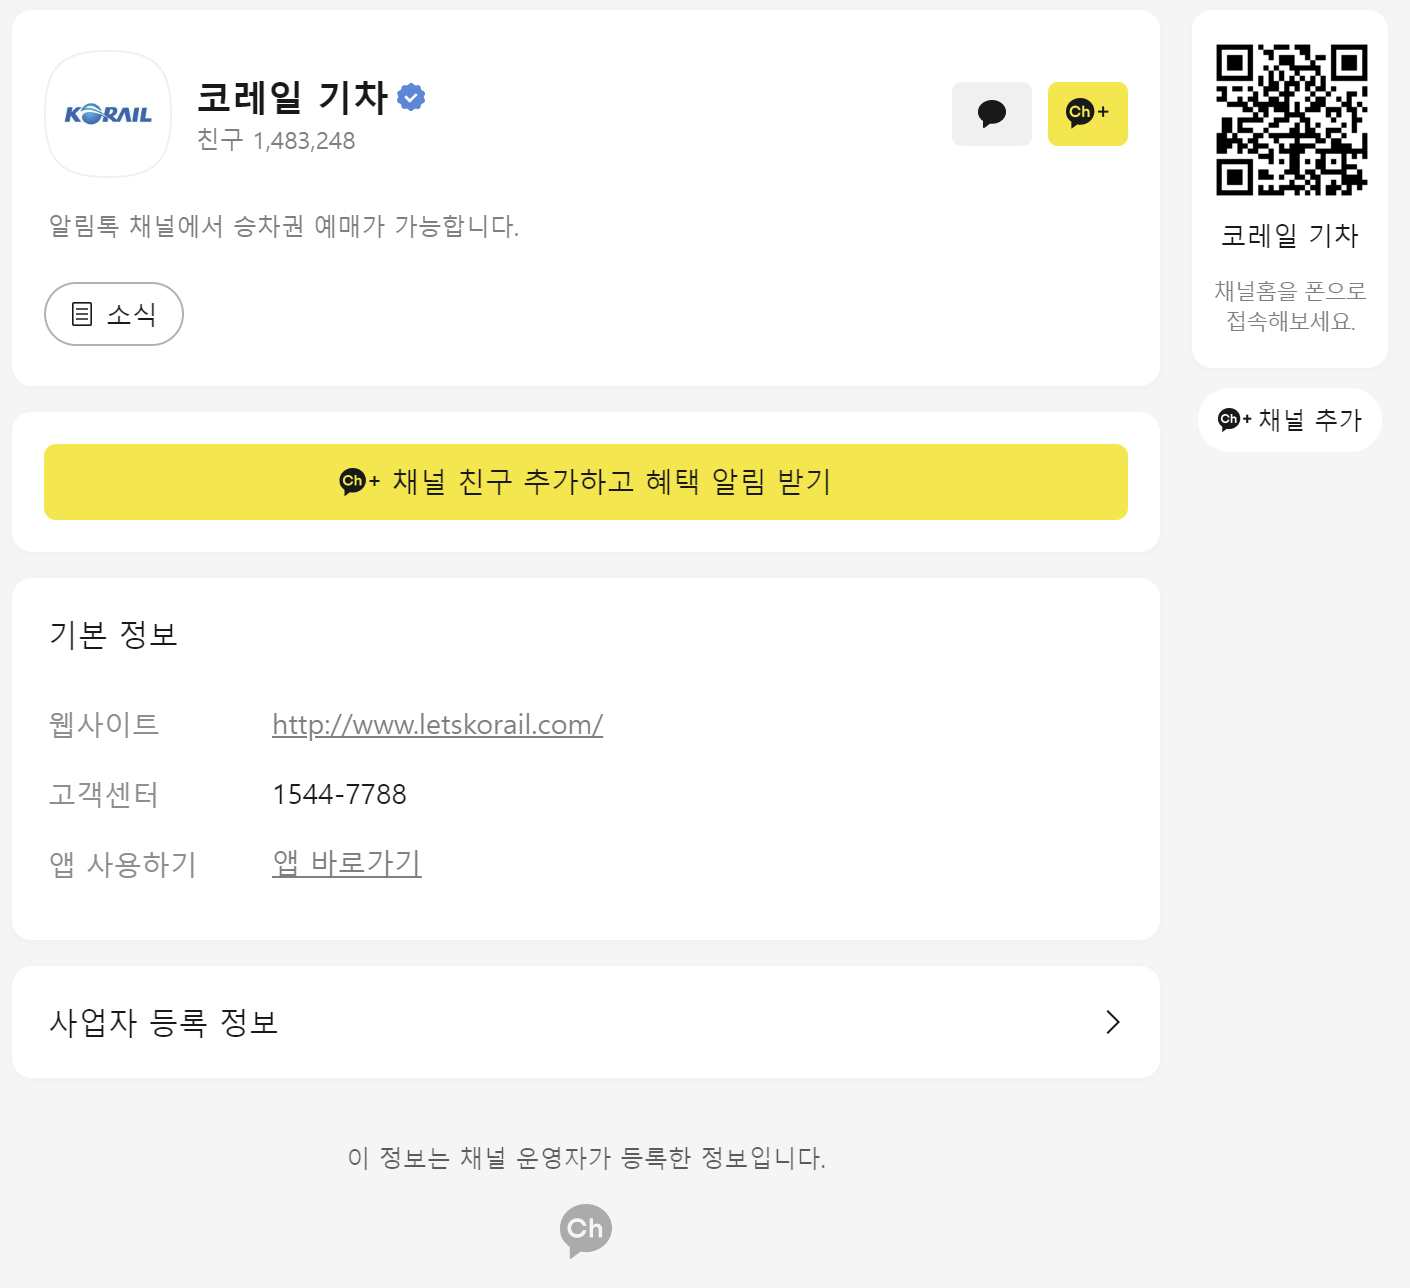The height and width of the screenshot is (1288, 1410).
Task: Click the gray Ch logo at footer
Action: pyautogui.click(x=586, y=1230)
